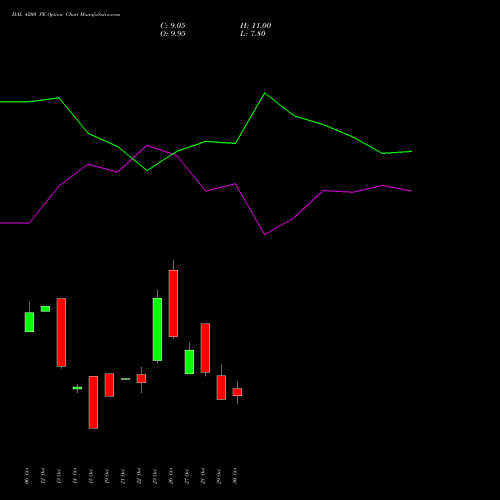Select the green candle above 06 Oct
This screenshot has height=500, width=500.
[x=29, y=322]
